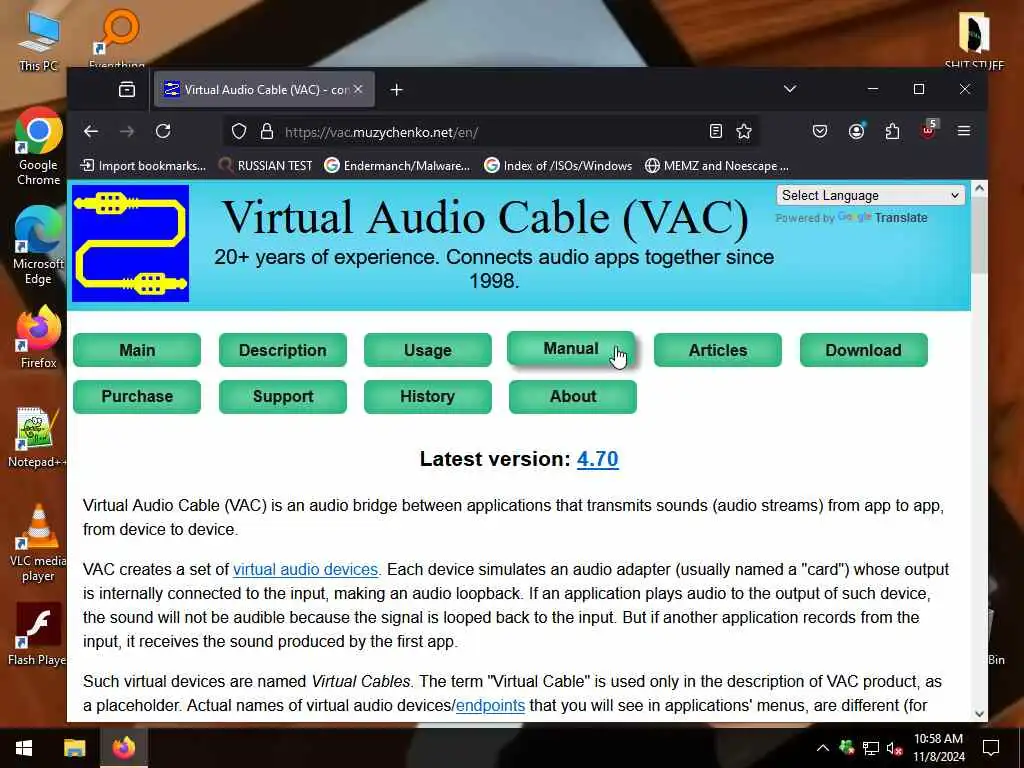Image resolution: width=1024 pixels, height=768 pixels.
Task: Open a new tab with plus icon
Action: coord(396,89)
